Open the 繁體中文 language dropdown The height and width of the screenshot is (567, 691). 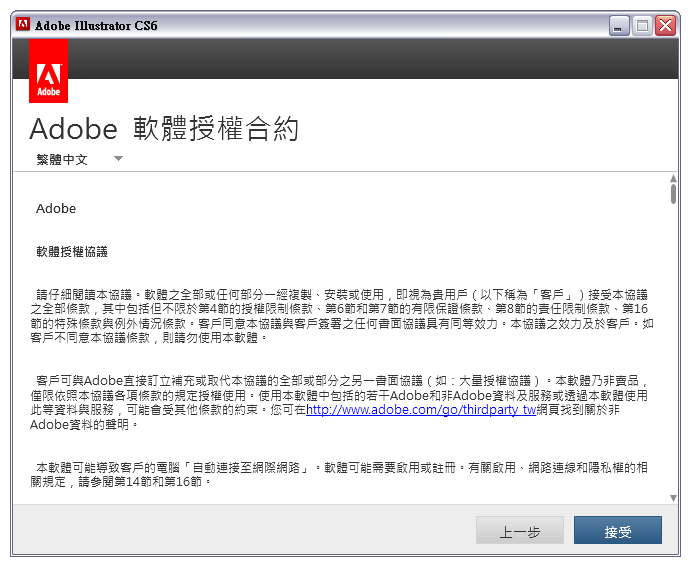79,159
